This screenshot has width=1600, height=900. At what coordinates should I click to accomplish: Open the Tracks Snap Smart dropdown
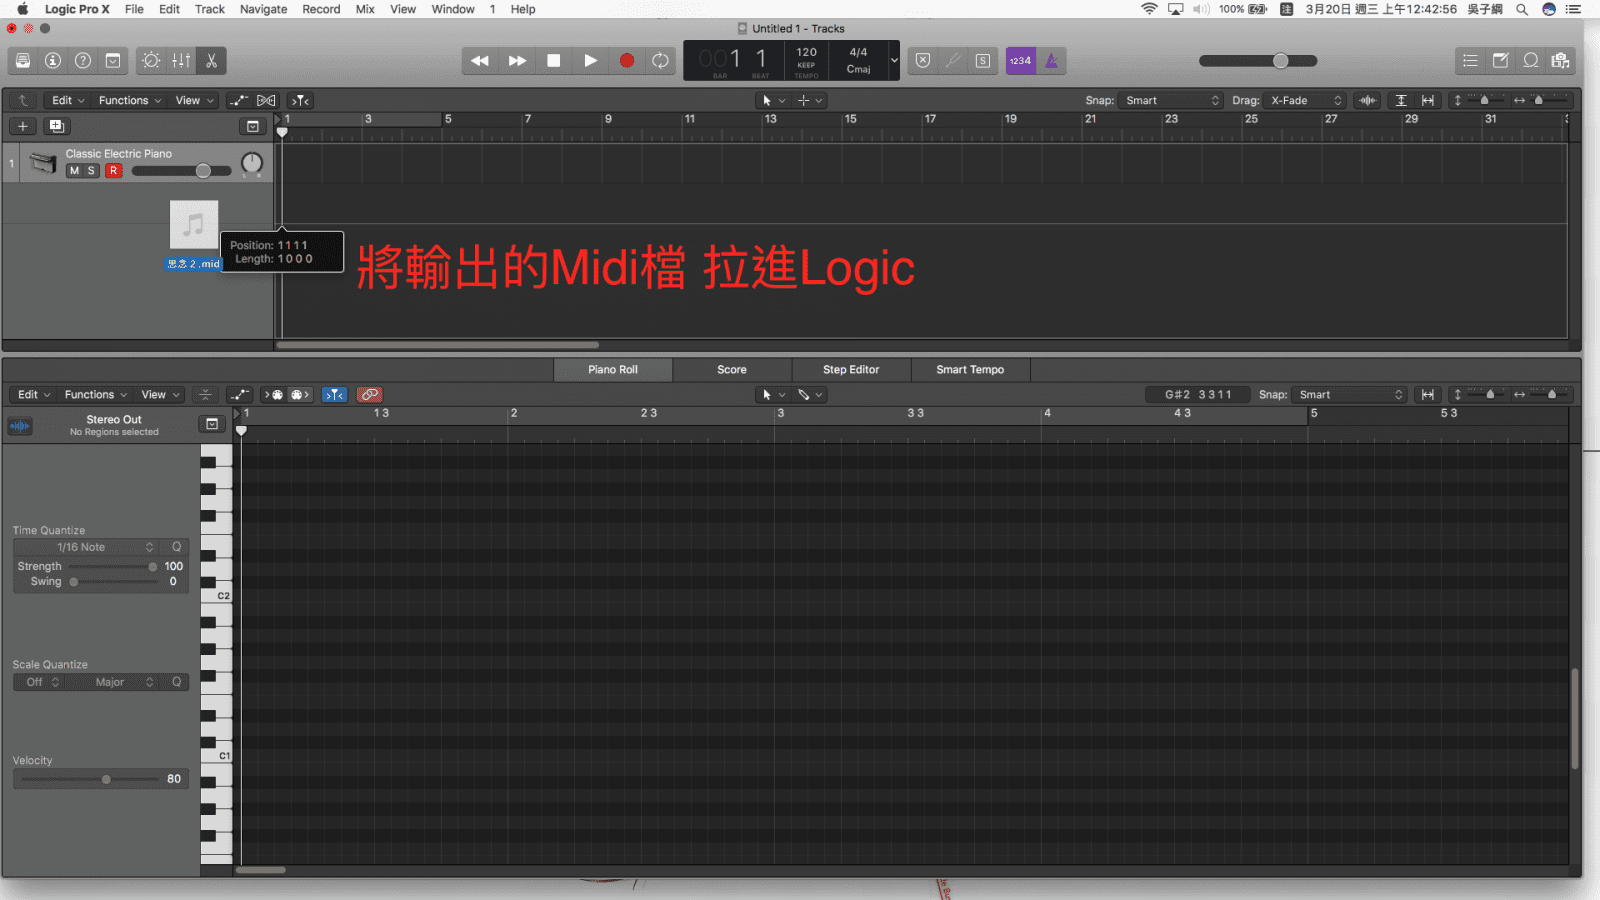(x=1170, y=100)
